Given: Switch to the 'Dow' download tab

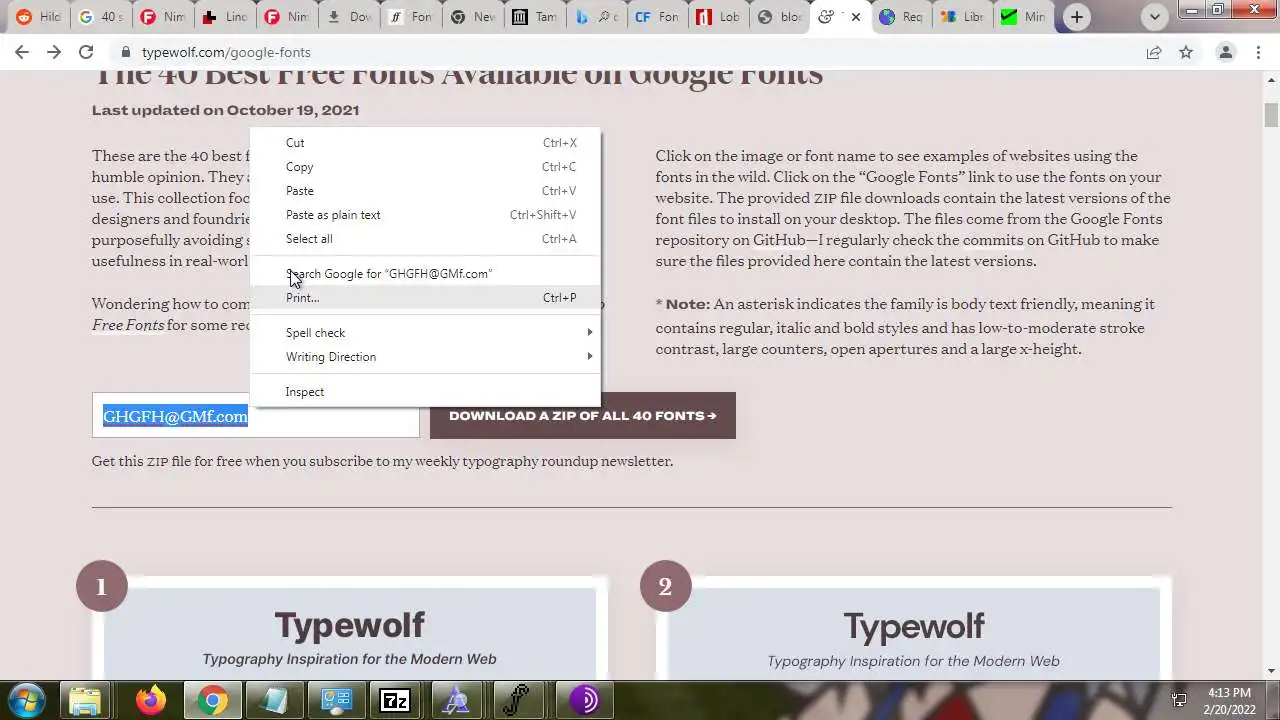Looking at the screenshot, I should coord(349,17).
